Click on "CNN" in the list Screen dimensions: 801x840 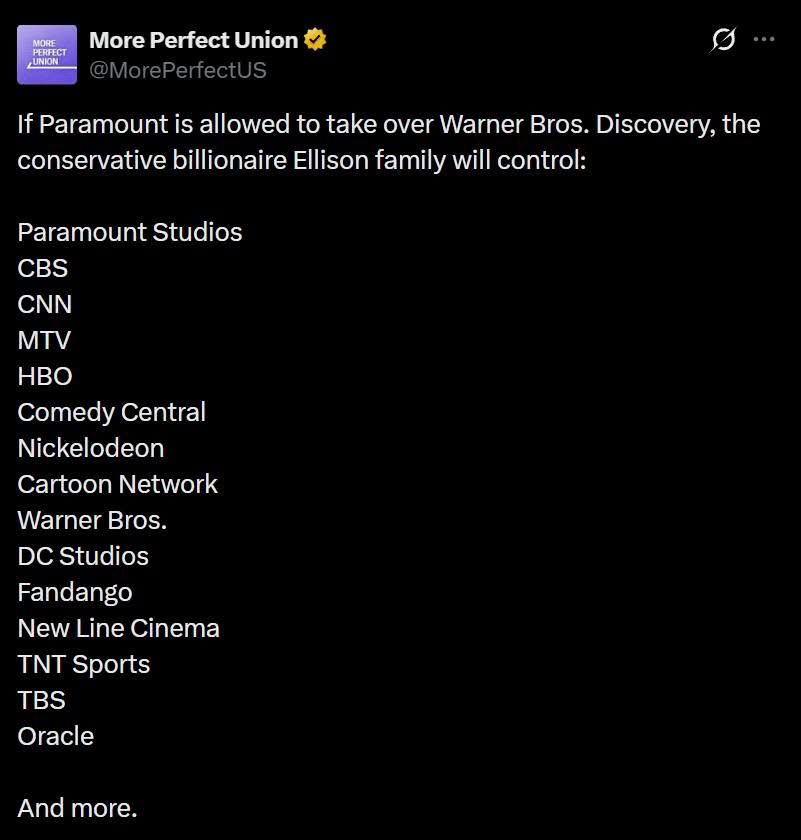coord(45,304)
